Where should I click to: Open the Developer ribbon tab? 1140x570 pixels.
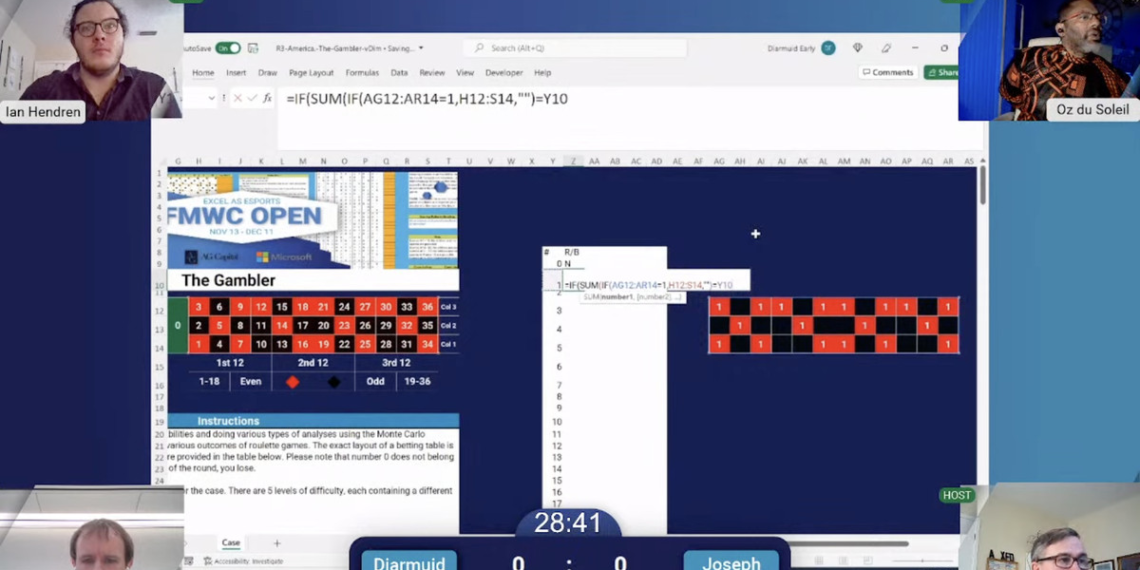pos(504,73)
